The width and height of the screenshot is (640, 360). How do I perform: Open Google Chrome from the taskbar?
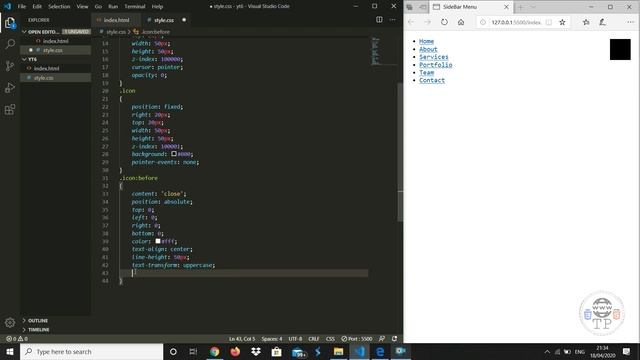point(214,351)
